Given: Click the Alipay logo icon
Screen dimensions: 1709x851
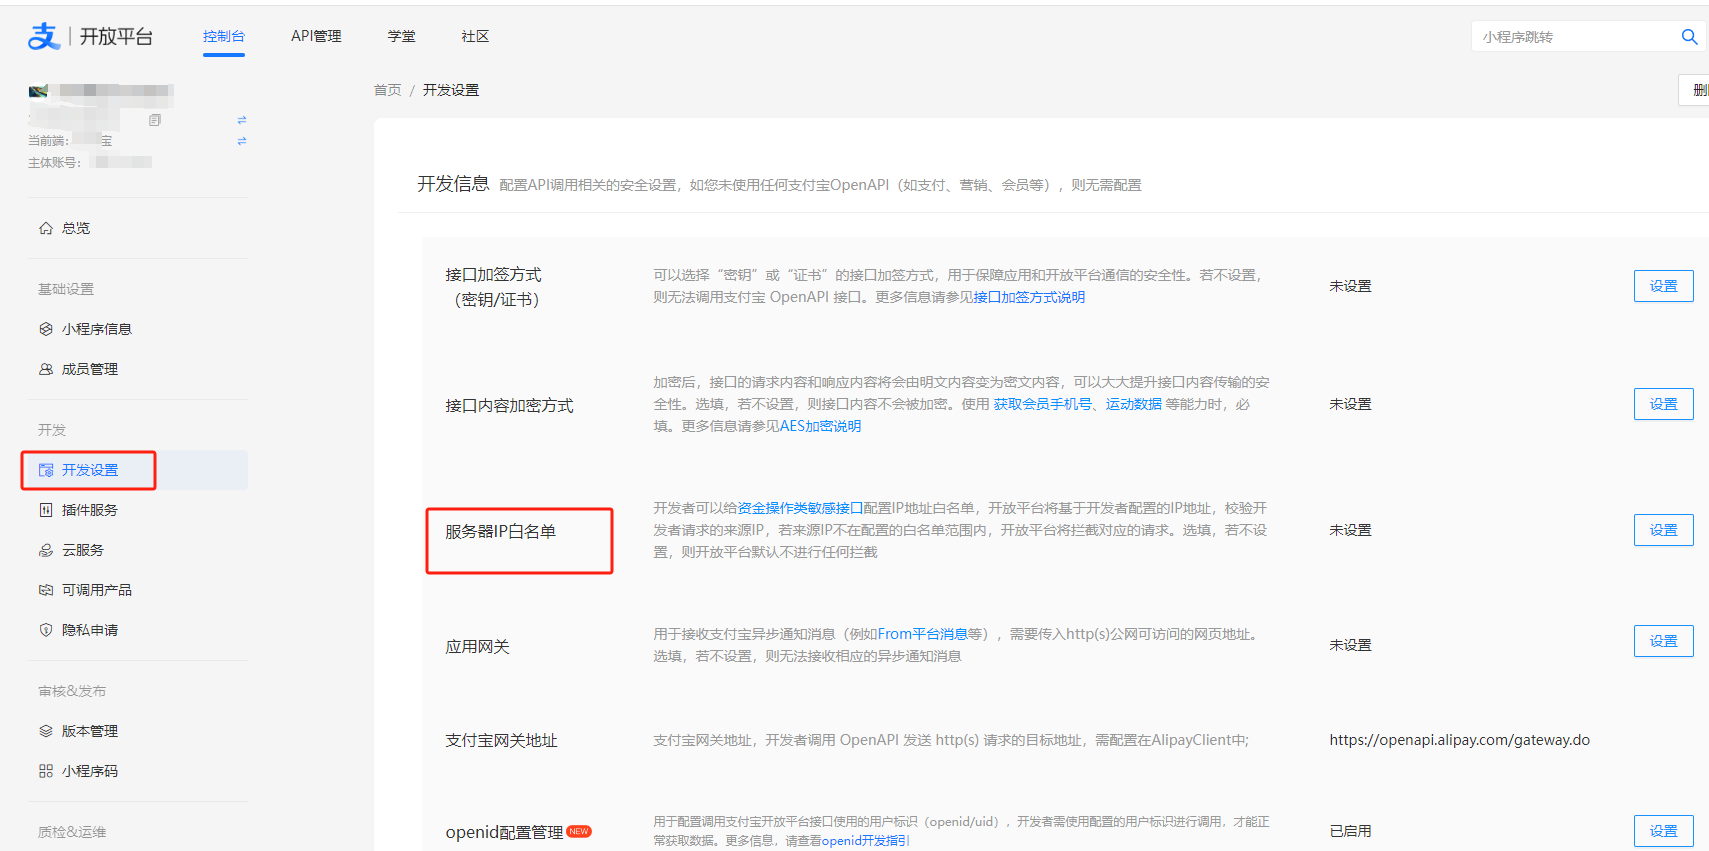Looking at the screenshot, I should point(44,37).
